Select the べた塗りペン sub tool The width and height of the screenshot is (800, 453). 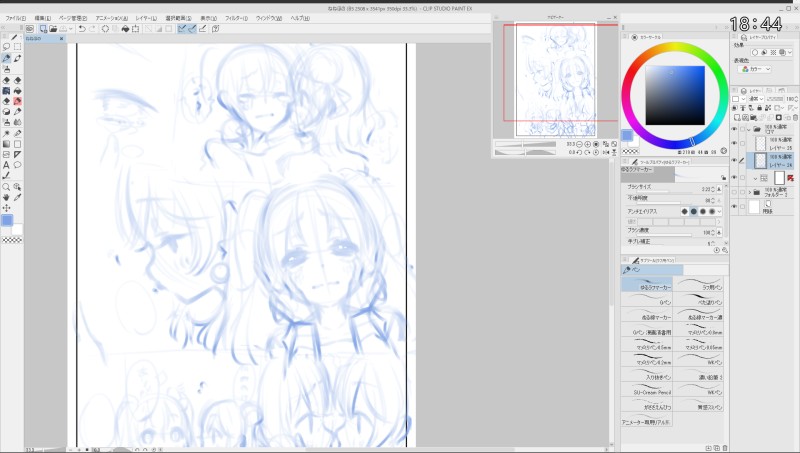[698, 299]
